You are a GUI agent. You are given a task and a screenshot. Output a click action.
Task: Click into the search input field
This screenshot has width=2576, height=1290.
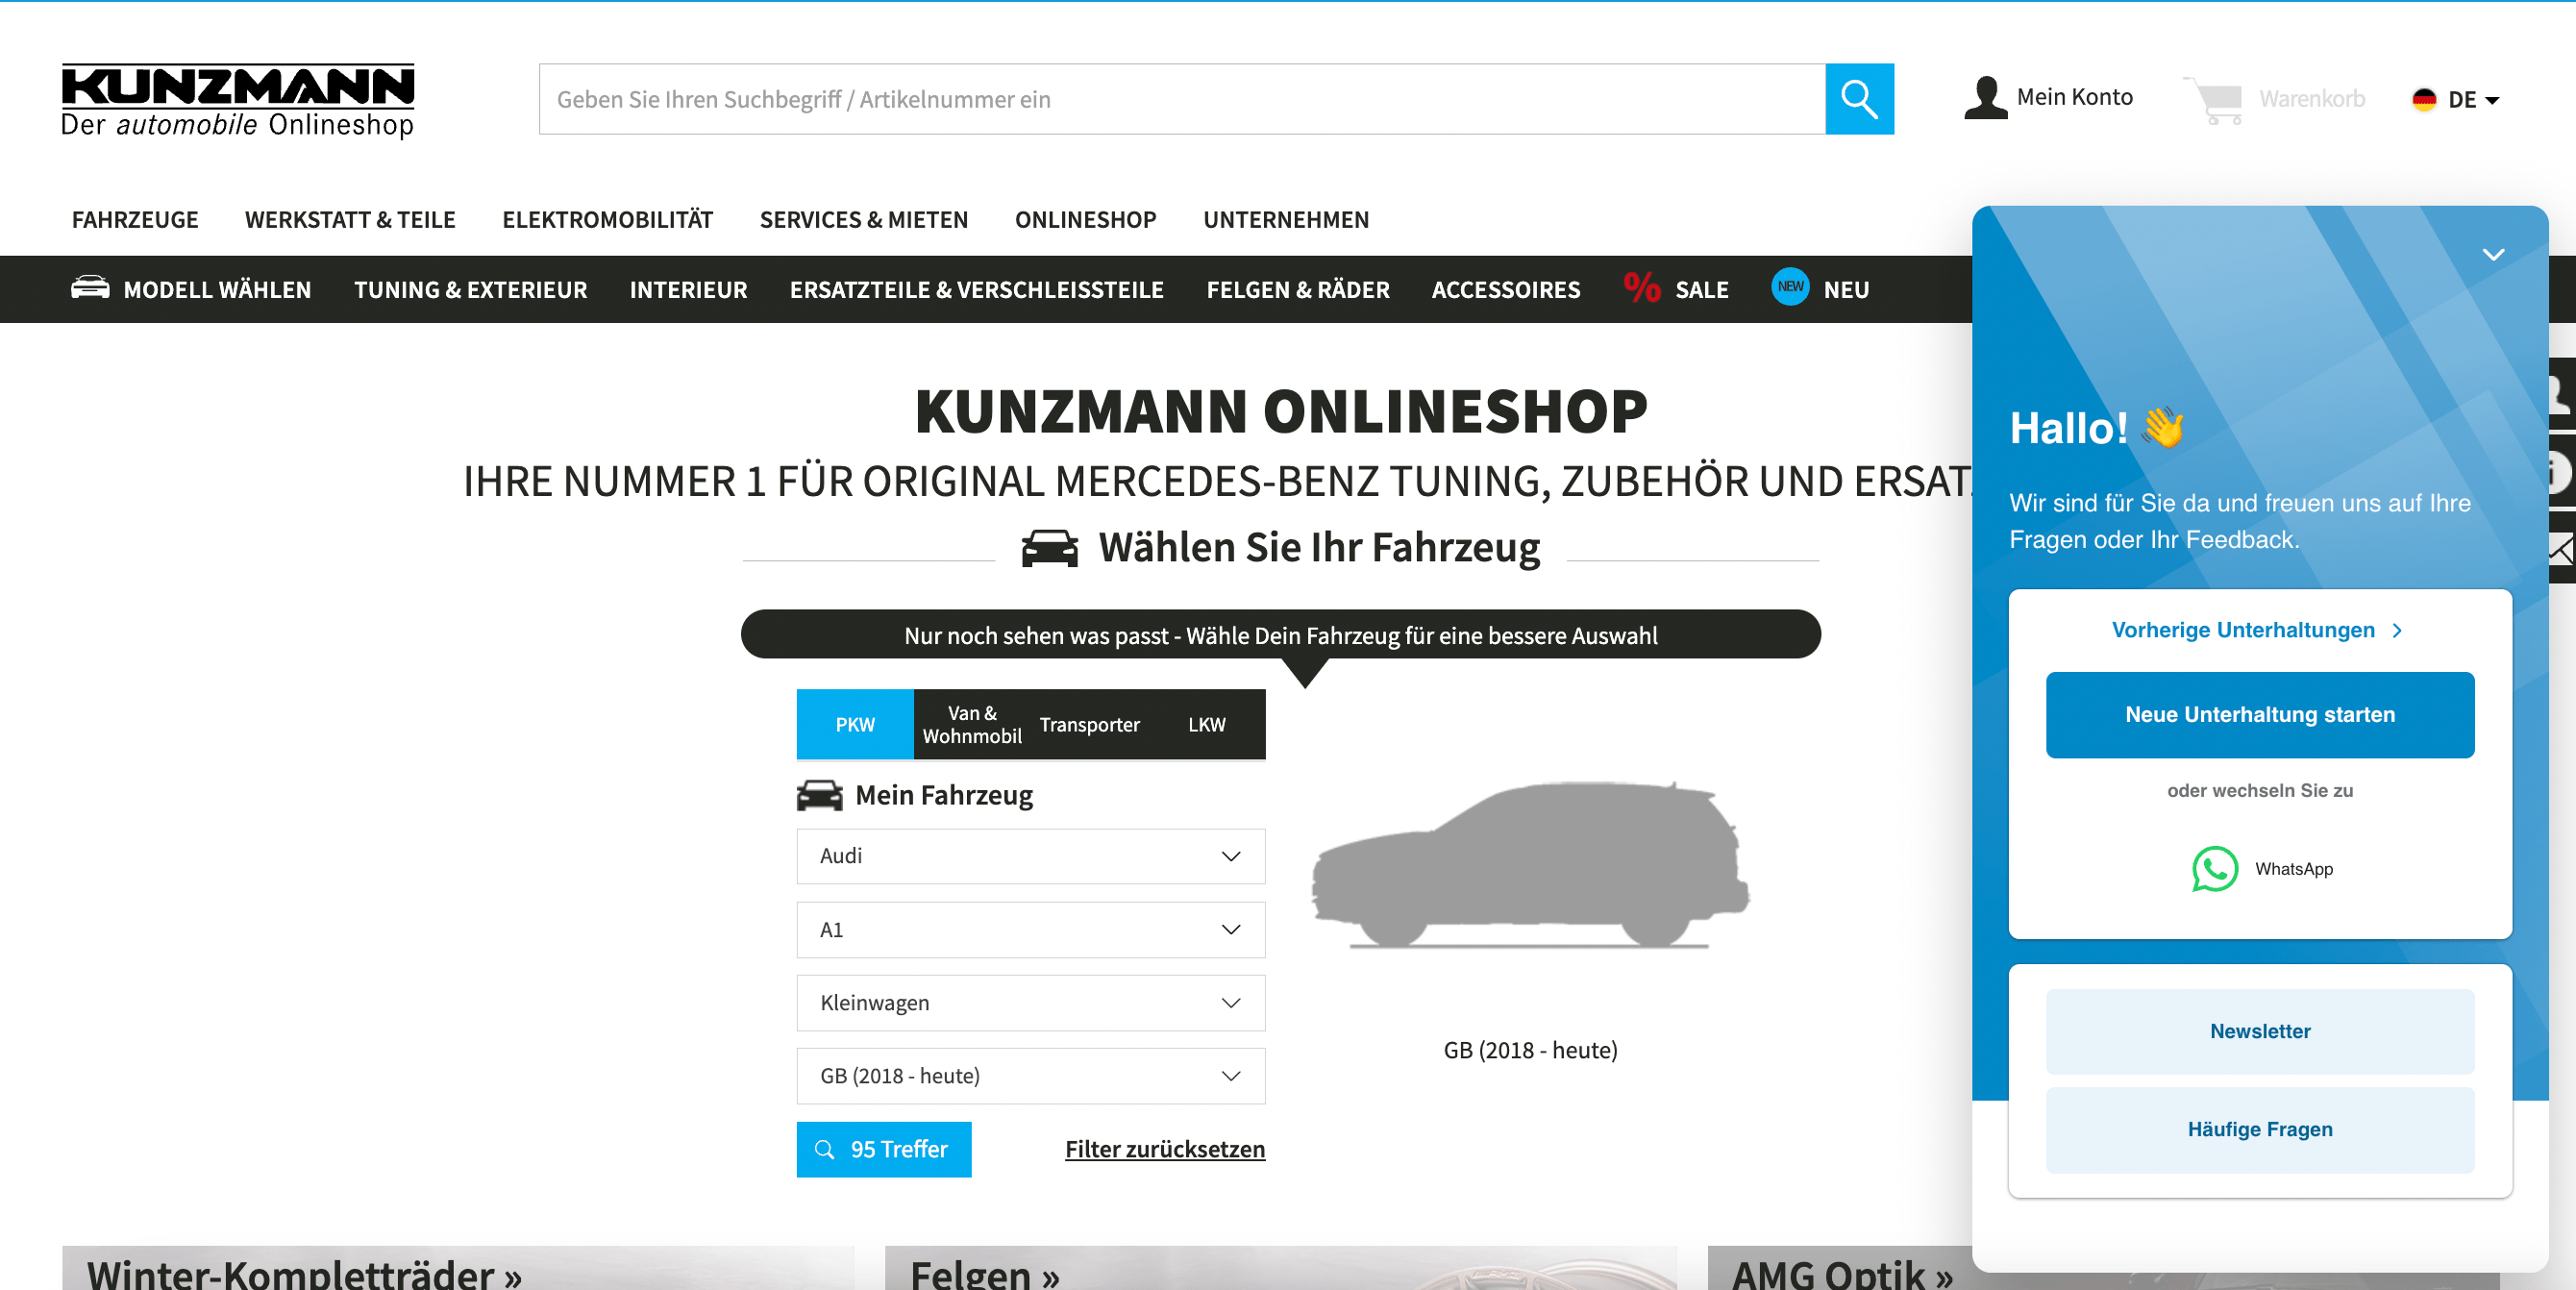click(1182, 99)
